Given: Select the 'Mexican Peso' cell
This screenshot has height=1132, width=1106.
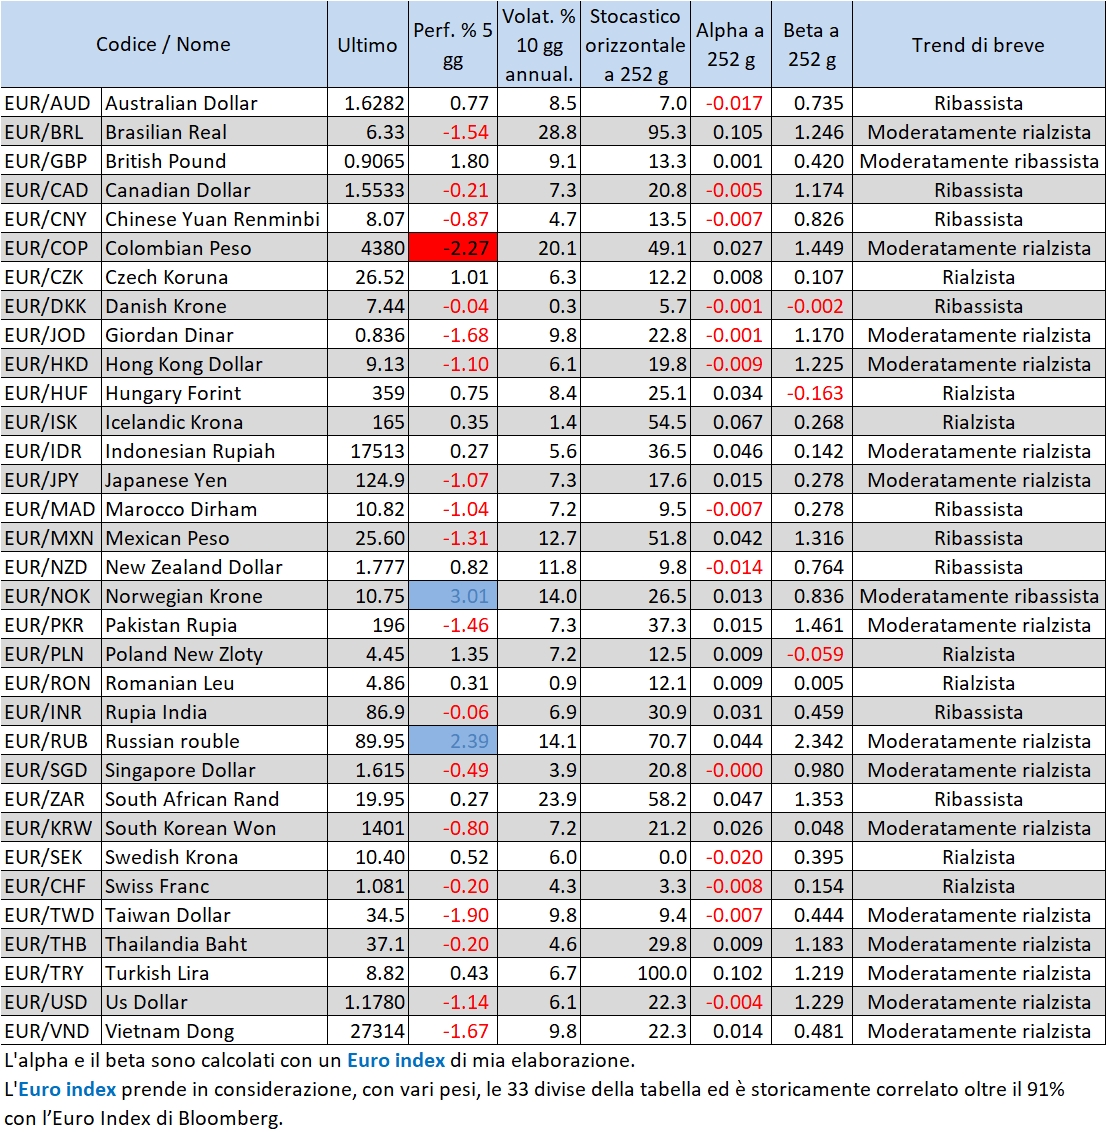Looking at the screenshot, I should pyautogui.click(x=214, y=538).
